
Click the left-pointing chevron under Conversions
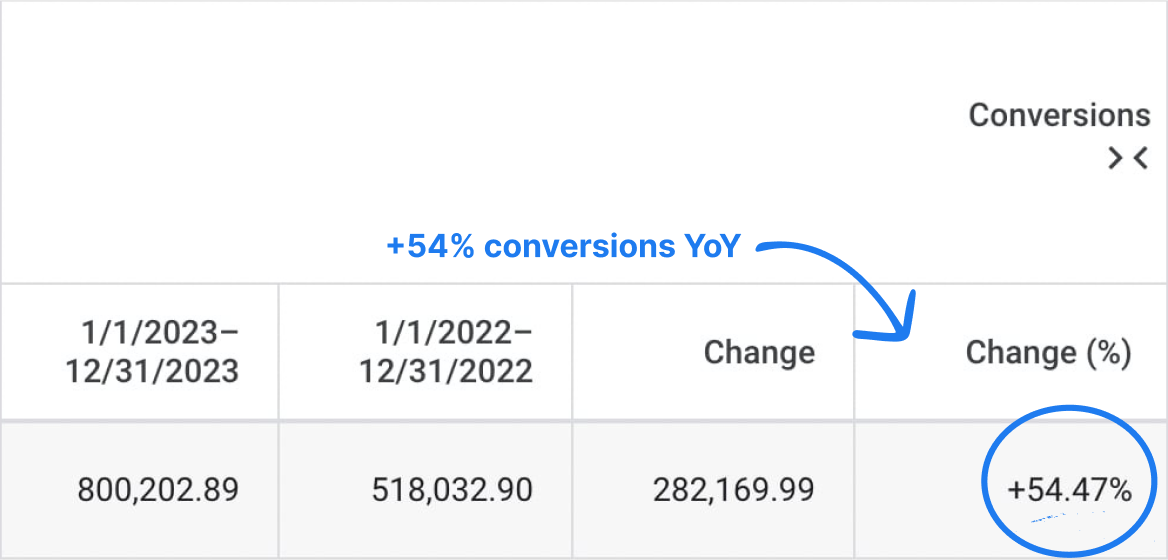(x=1140, y=158)
